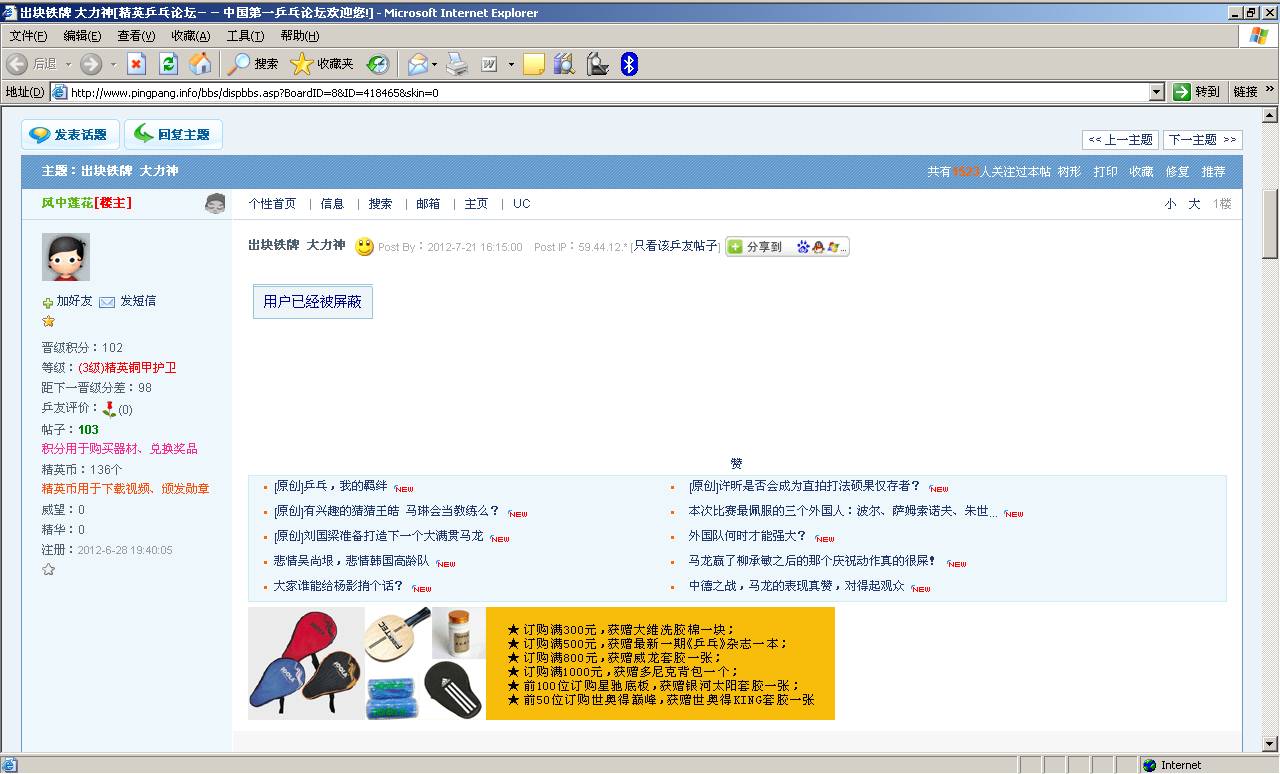This screenshot has height=774, width=1280.
Task: Click the Stop loading toolbar icon
Action: [136, 64]
